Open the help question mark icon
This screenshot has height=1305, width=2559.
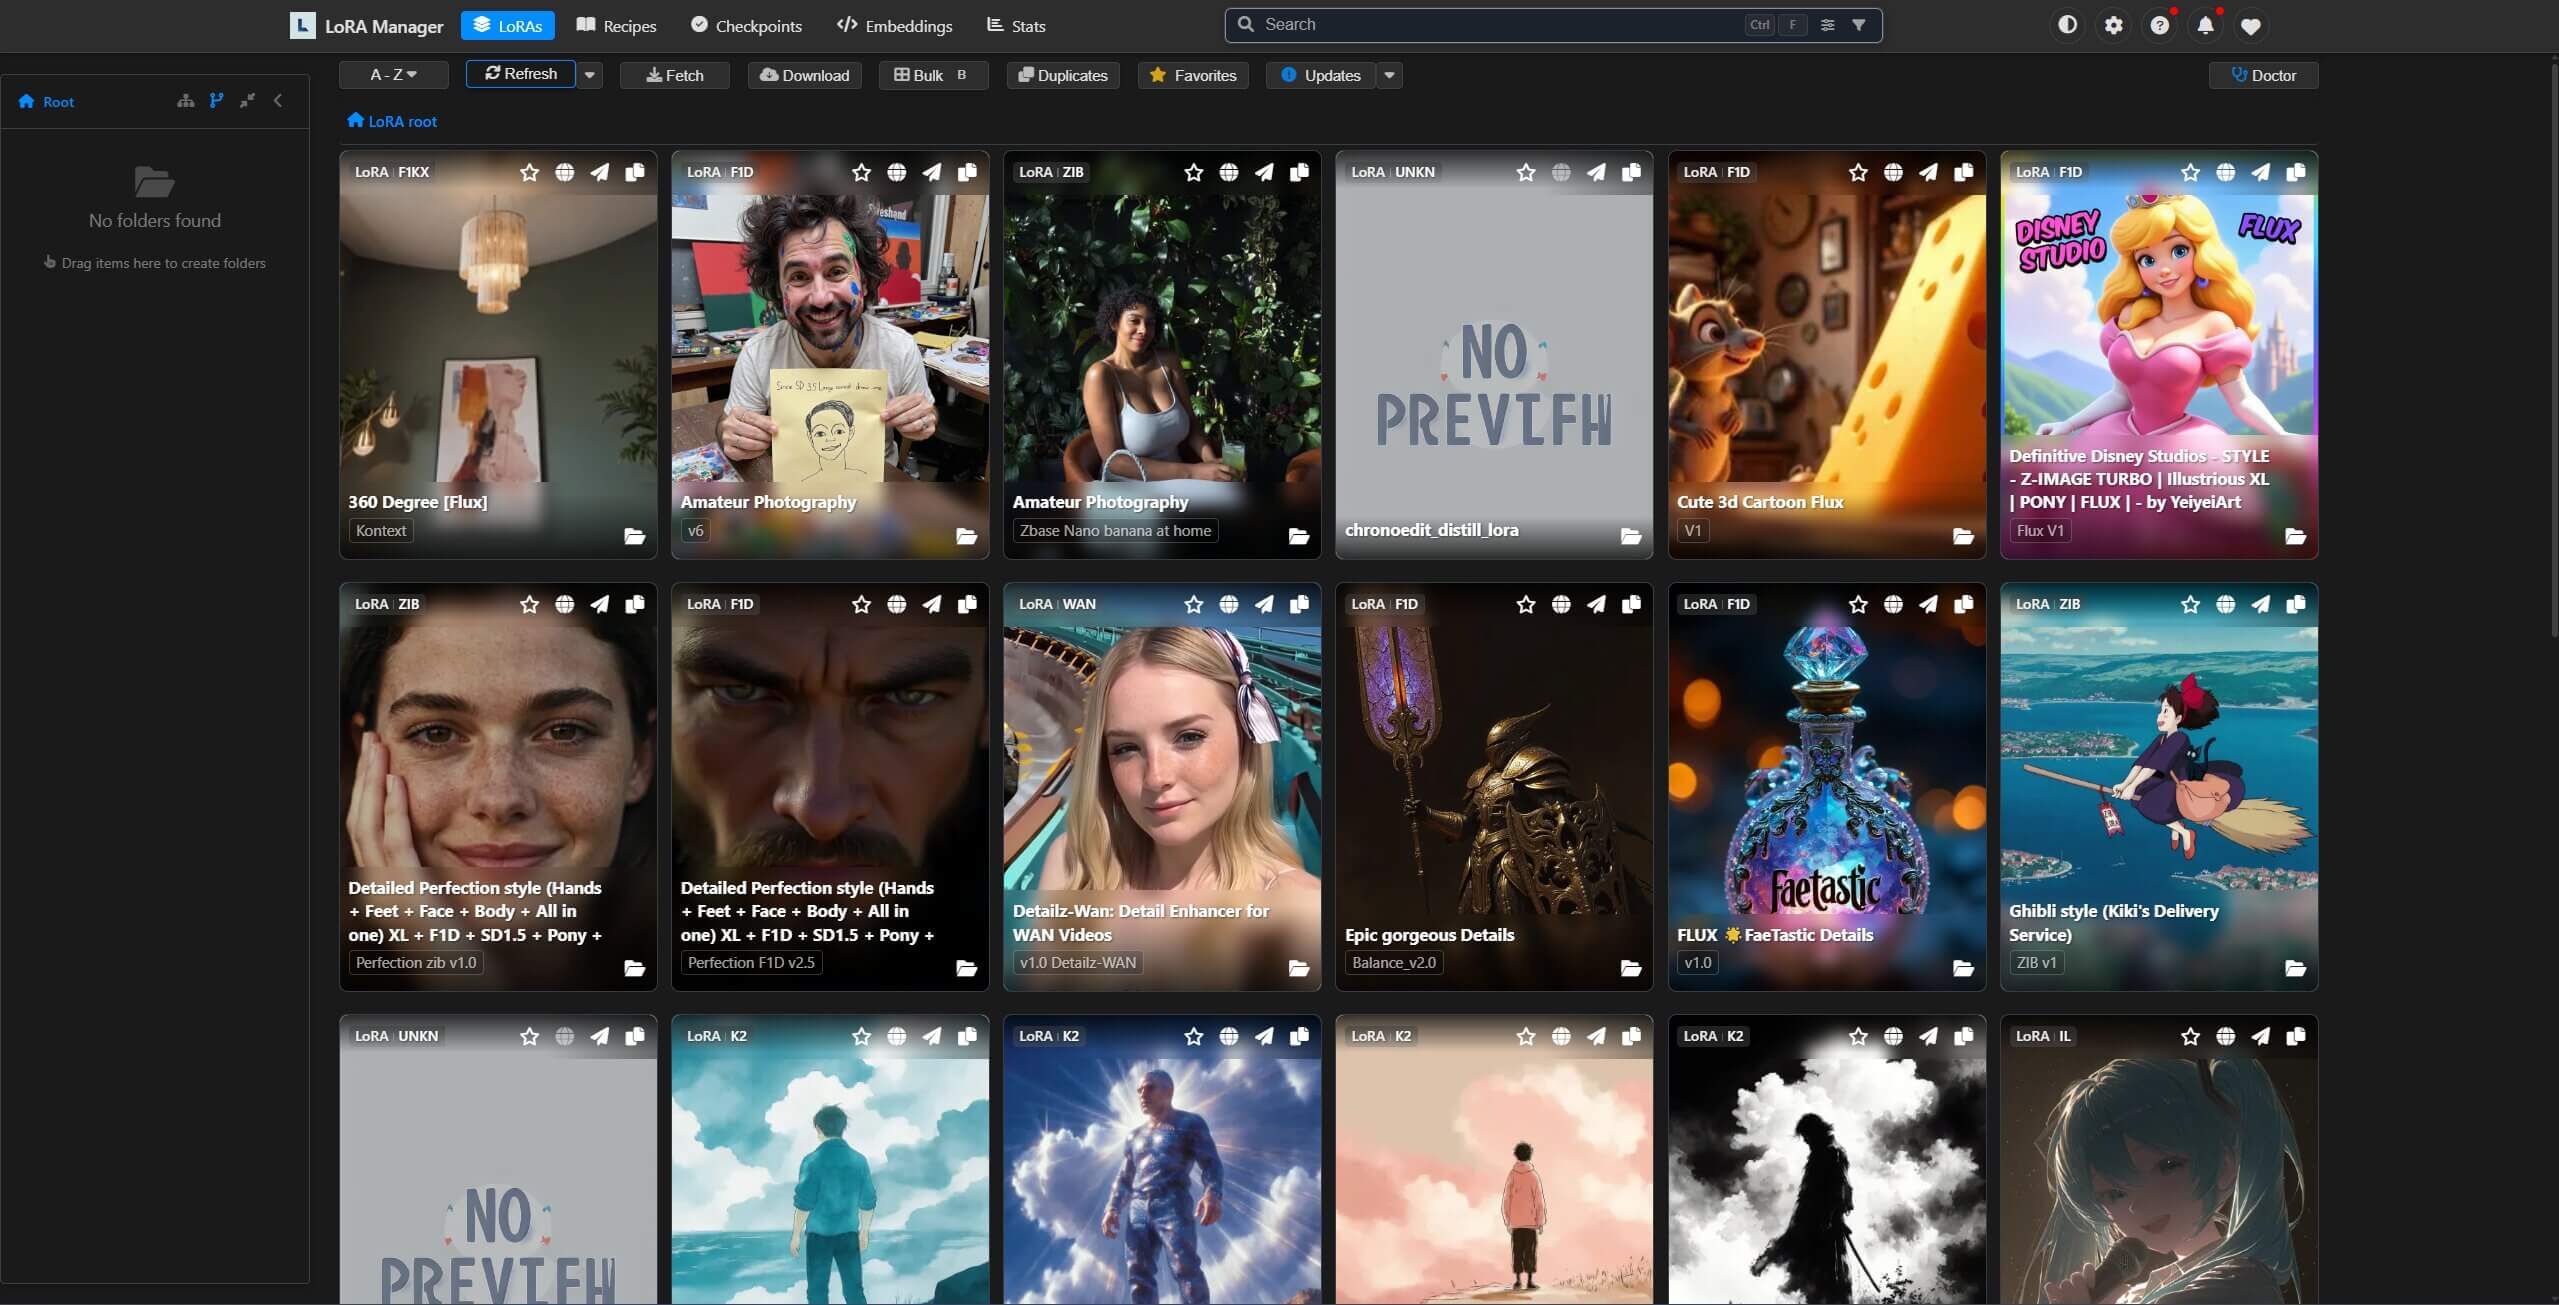pos(2159,25)
